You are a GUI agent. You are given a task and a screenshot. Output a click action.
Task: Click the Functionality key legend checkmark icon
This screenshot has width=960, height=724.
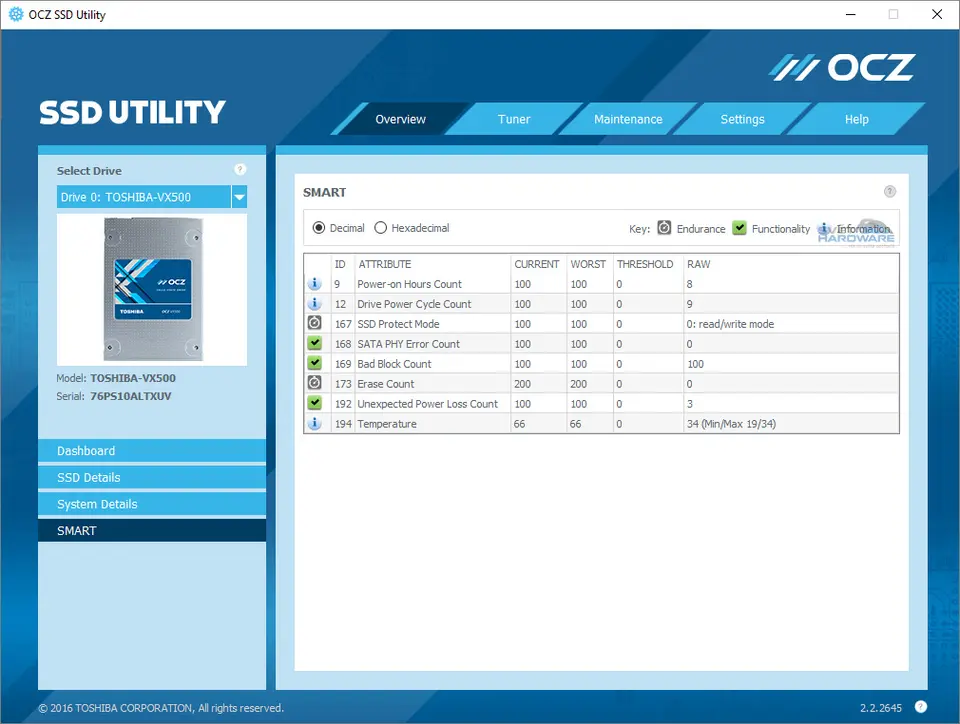pyautogui.click(x=740, y=228)
